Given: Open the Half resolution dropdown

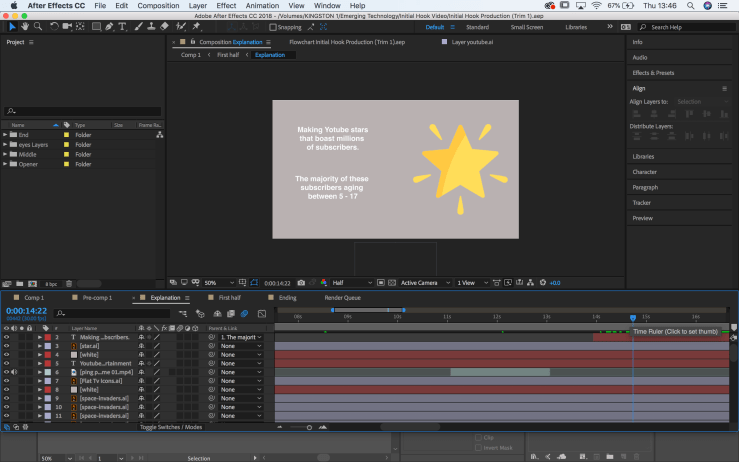Looking at the screenshot, I should [x=352, y=283].
